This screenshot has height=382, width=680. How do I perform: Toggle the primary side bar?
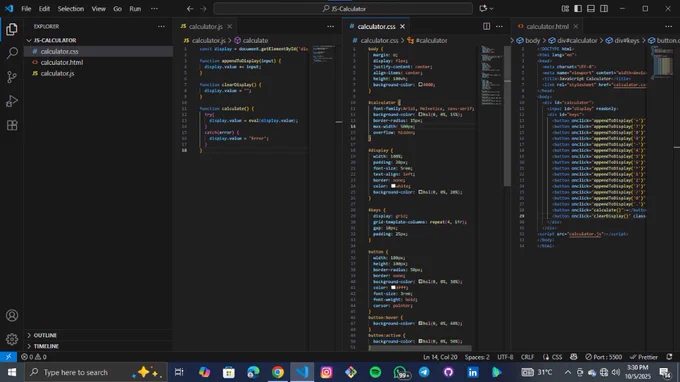[578, 9]
